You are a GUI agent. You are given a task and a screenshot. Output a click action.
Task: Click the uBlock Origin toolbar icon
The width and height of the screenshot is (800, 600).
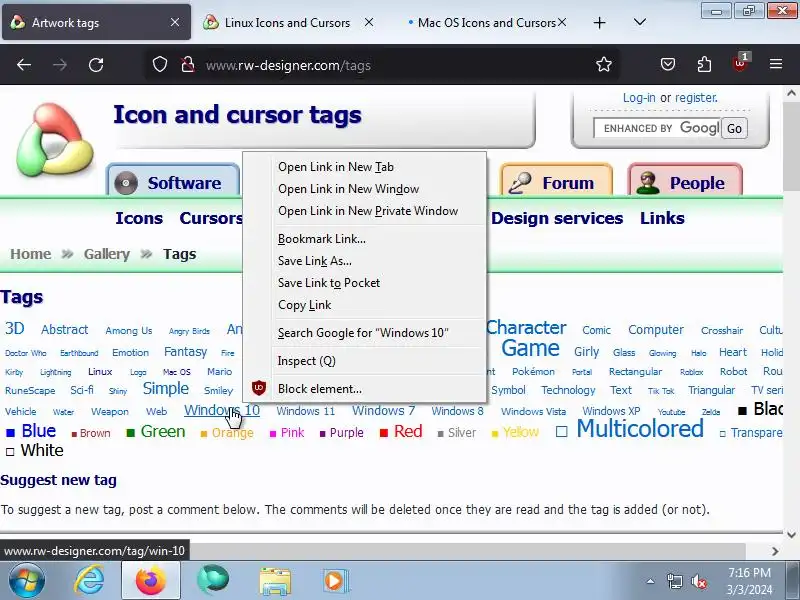(740, 63)
